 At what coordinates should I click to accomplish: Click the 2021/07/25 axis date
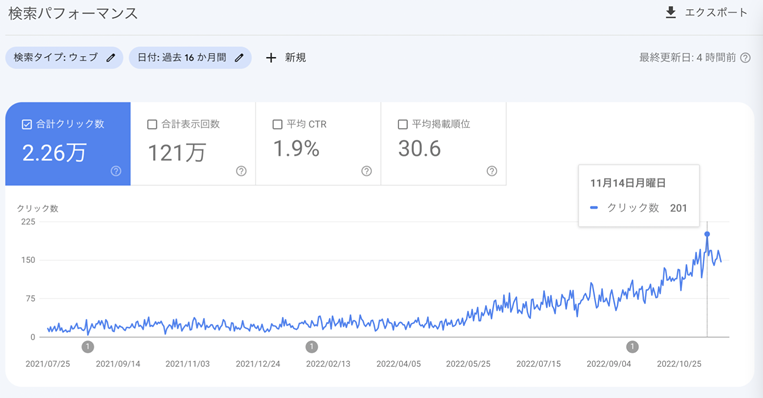pyautogui.click(x=48, y=364)
